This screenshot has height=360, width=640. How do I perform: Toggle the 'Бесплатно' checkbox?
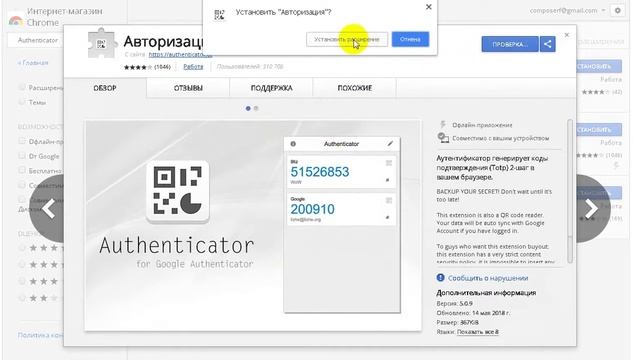22,170
